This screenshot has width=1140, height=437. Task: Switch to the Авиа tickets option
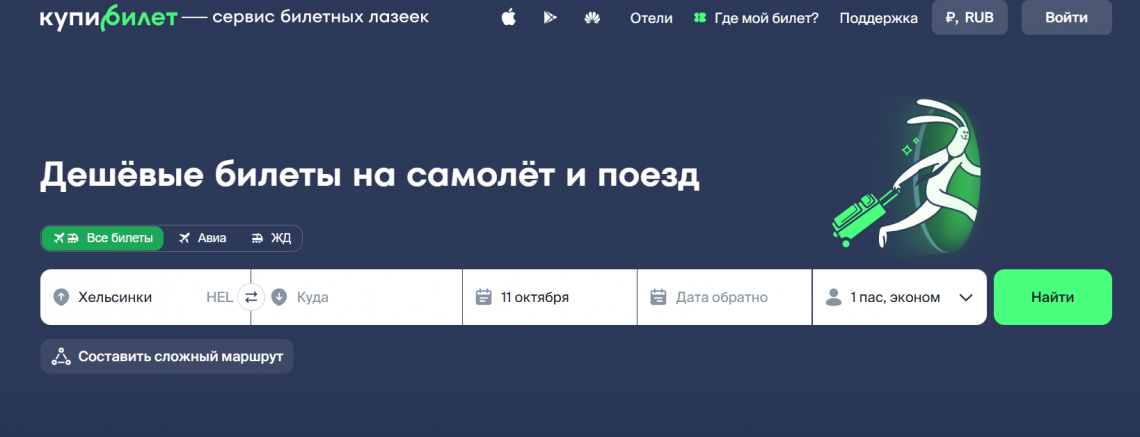point(202,238)
